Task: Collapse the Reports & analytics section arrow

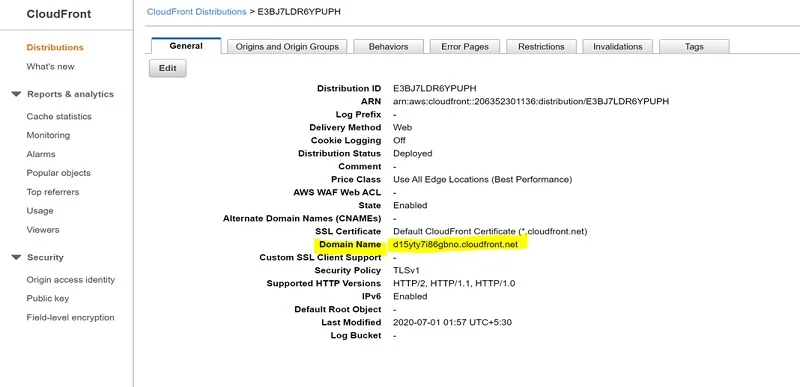Action: 16,94
